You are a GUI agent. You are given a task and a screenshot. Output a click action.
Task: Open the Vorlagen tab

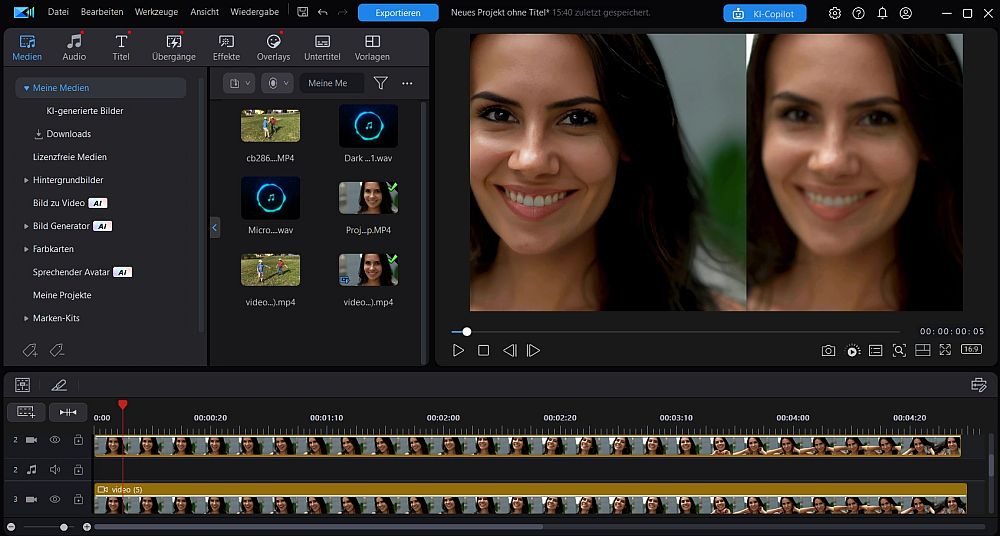pos(372,48)
